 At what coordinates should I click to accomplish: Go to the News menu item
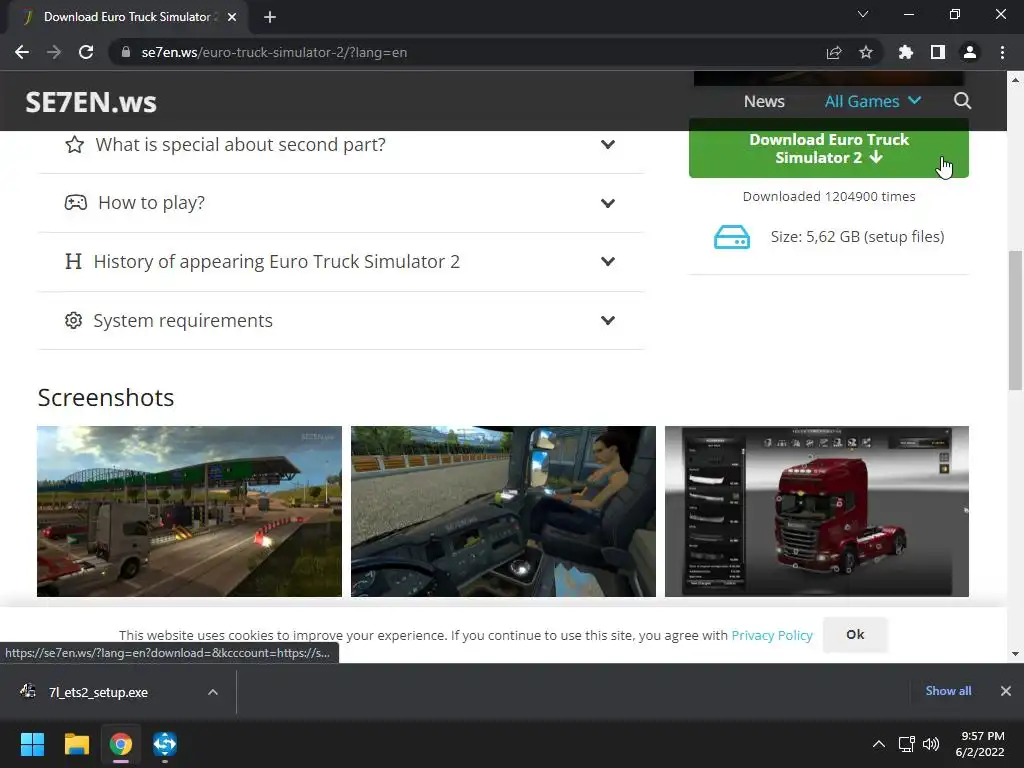point(764,101)
